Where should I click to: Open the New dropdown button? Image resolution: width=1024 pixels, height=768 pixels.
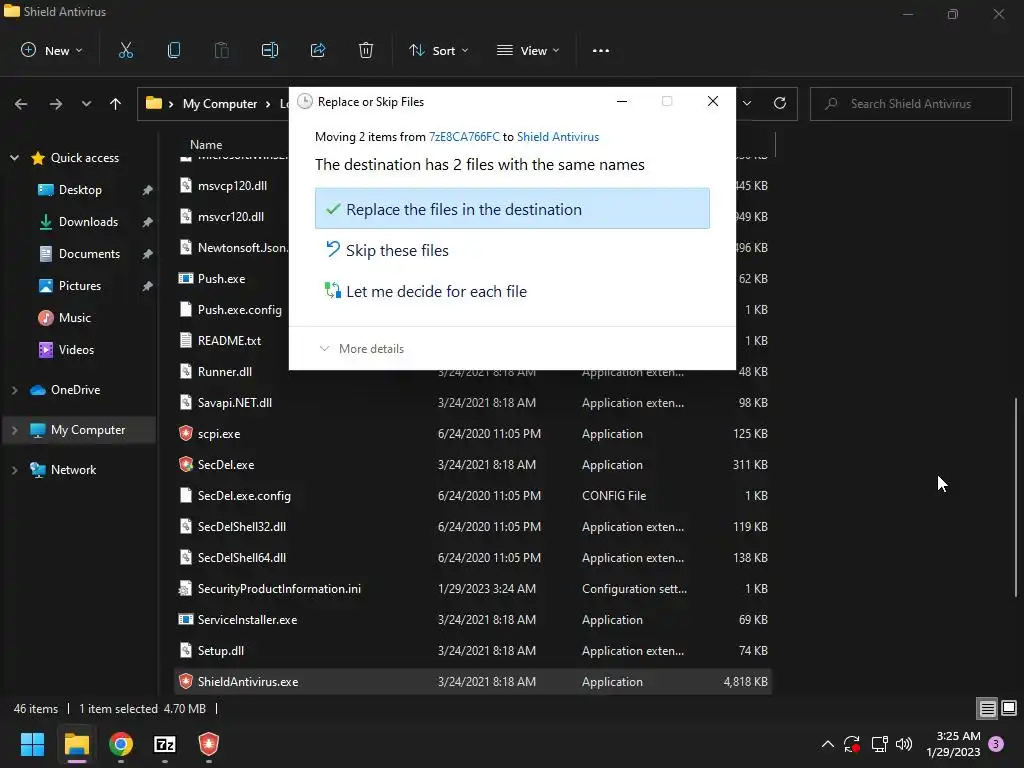pos(52,50)
